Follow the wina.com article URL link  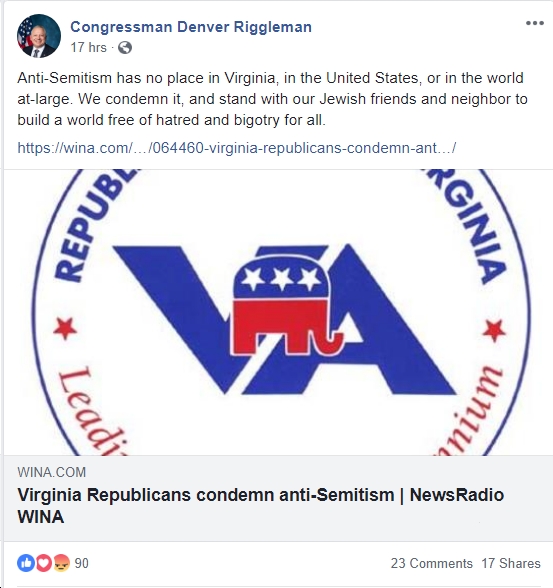click(x=237, y=148)
